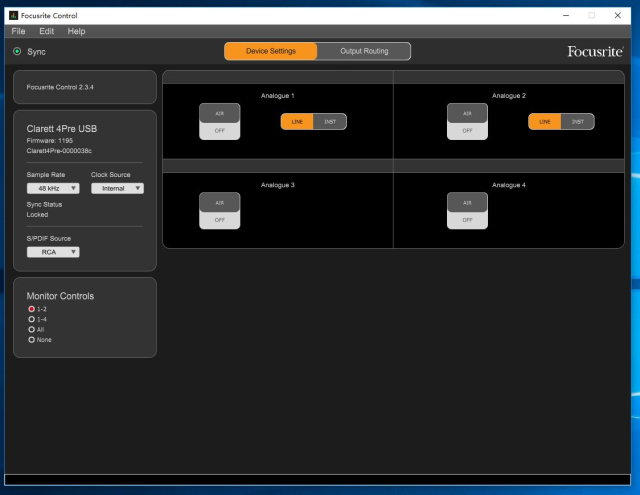Click the Sync Status label
The image size is (640, 495).
coord(44,204)
